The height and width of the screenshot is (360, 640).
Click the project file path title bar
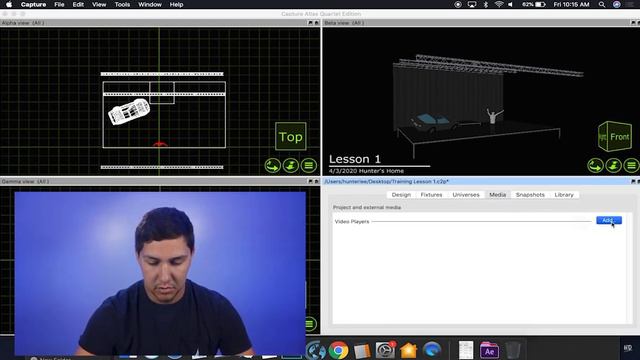[x=481, y=181]
